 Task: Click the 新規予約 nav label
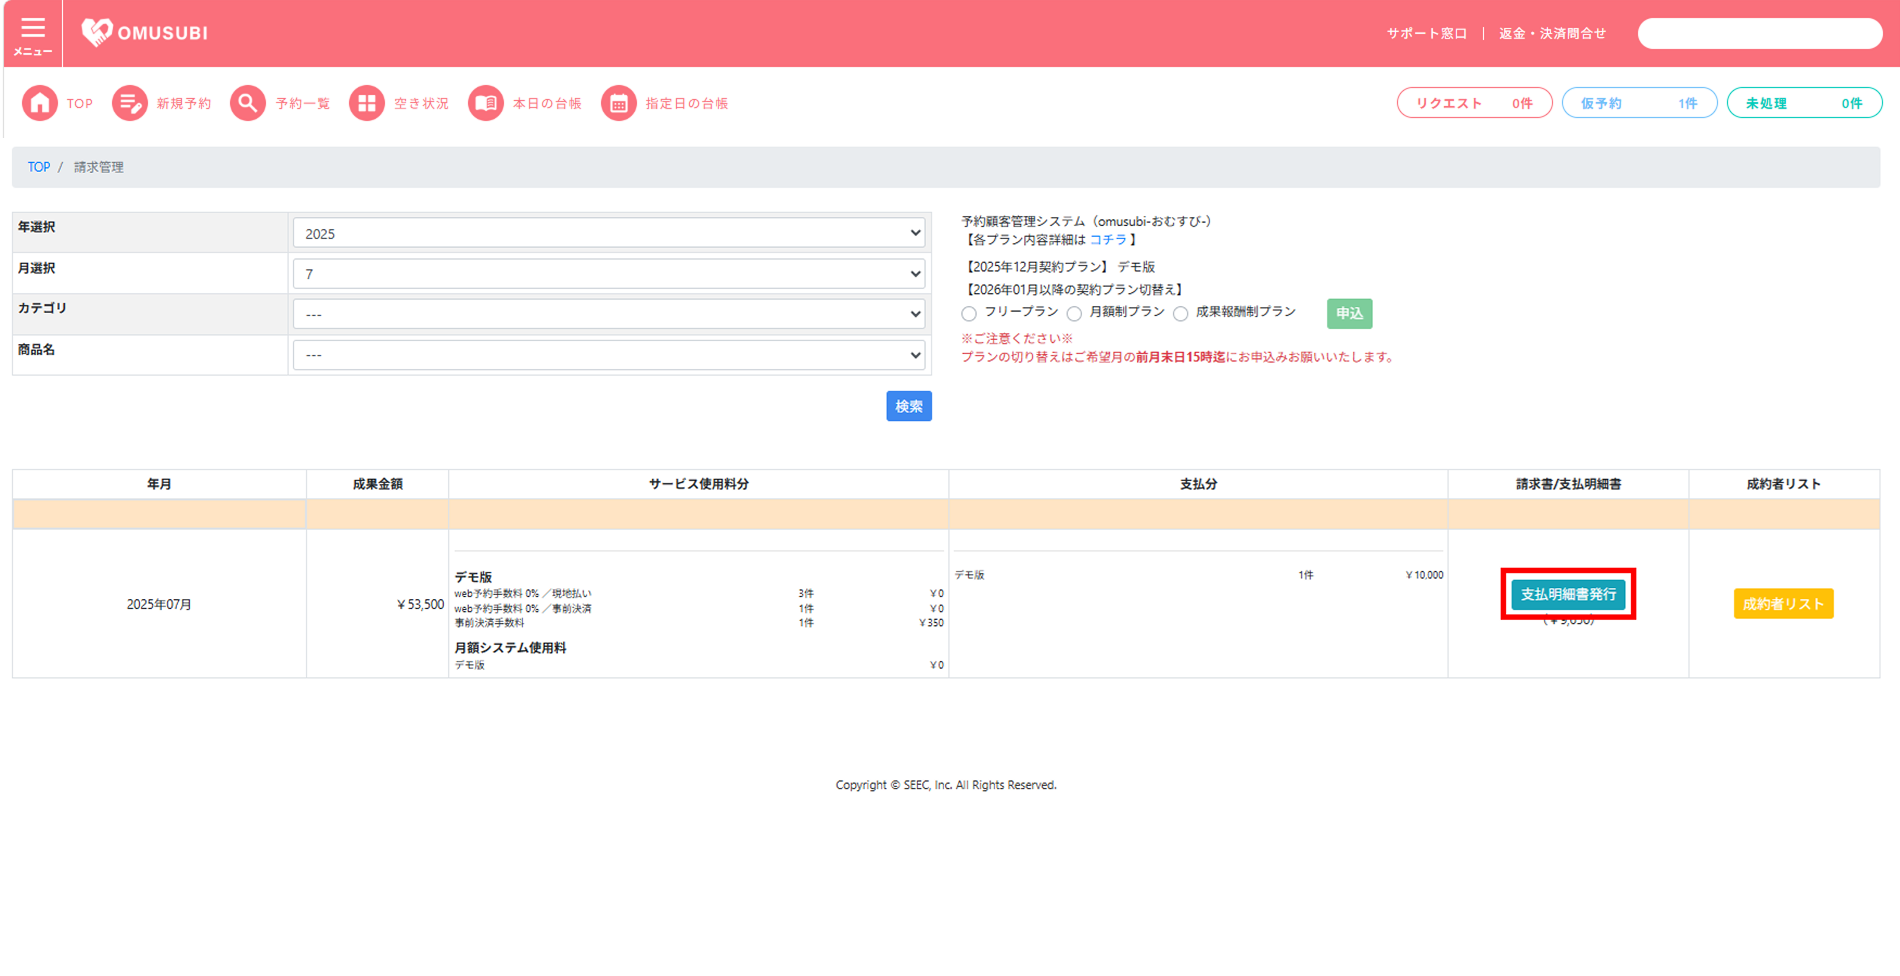(x=184, y=104)
